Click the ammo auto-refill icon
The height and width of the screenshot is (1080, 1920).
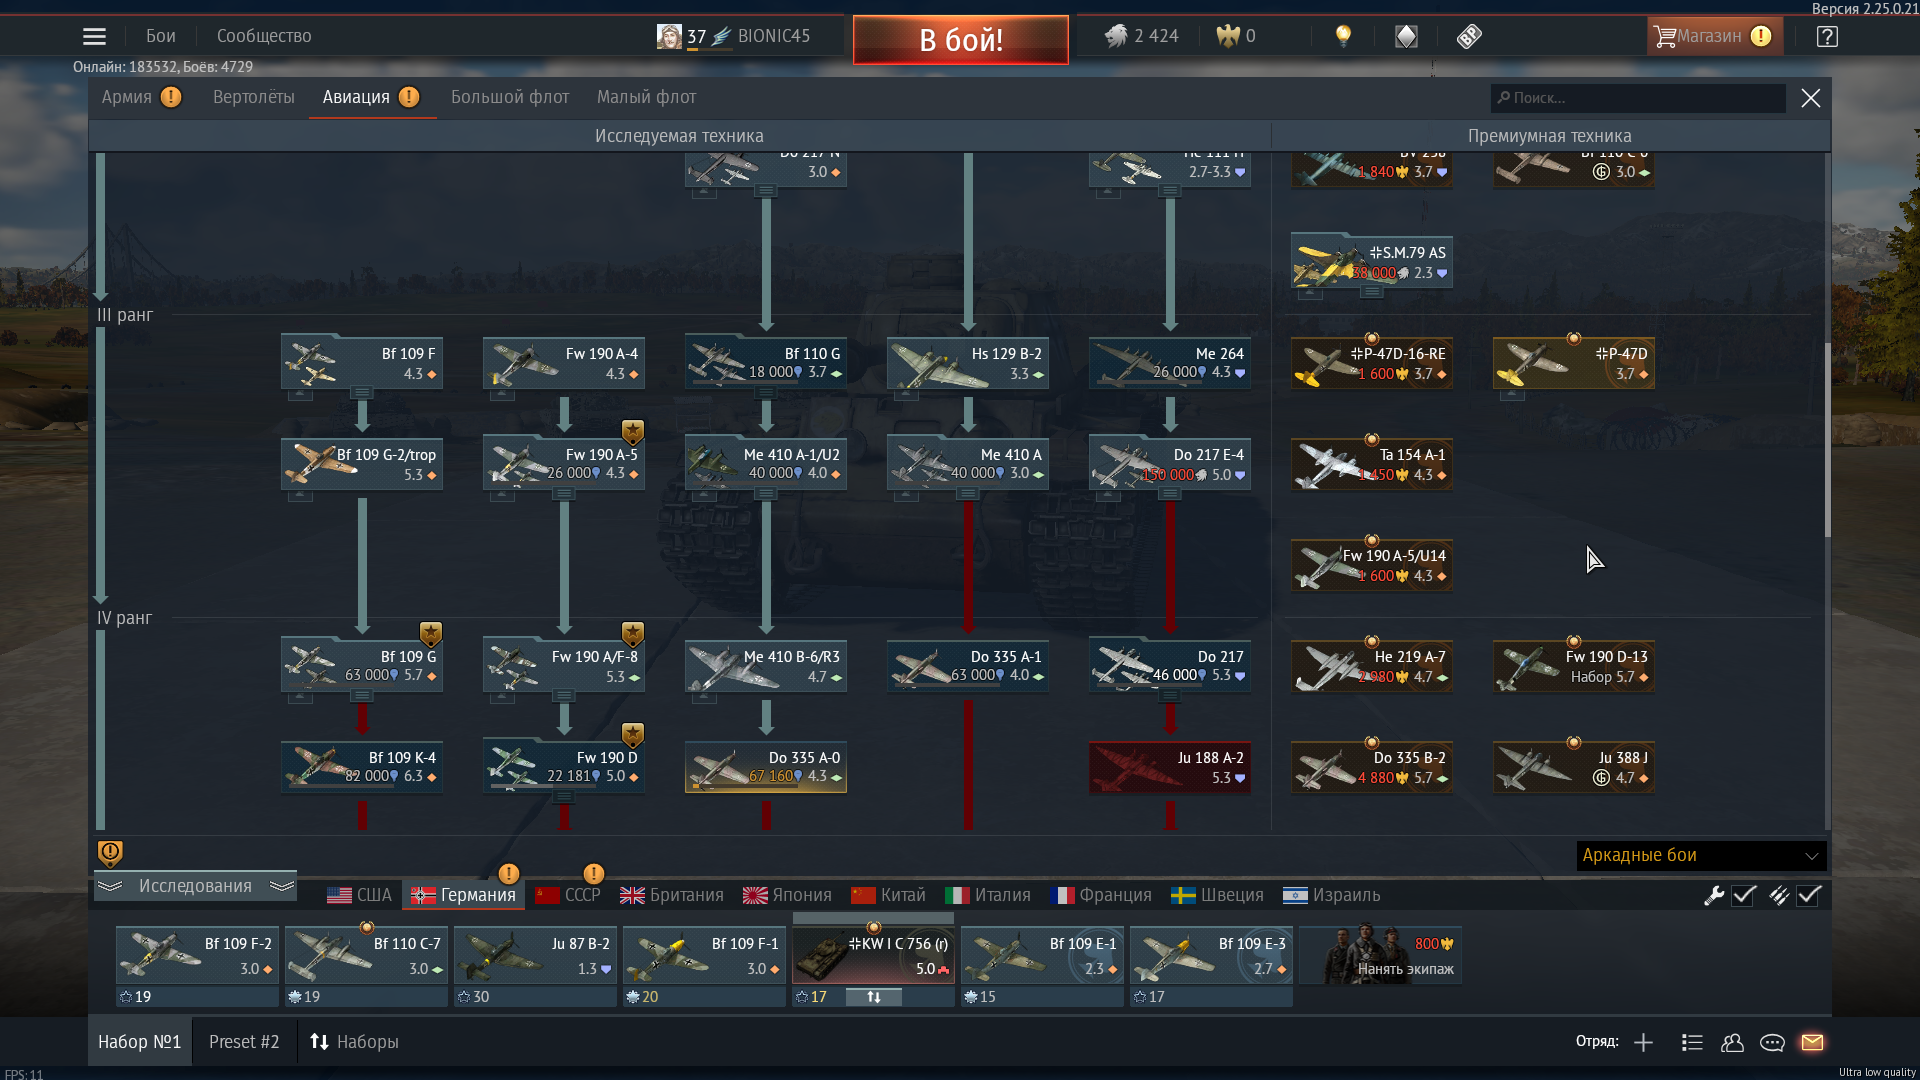pyautogui.click(x=1778, y=895)
